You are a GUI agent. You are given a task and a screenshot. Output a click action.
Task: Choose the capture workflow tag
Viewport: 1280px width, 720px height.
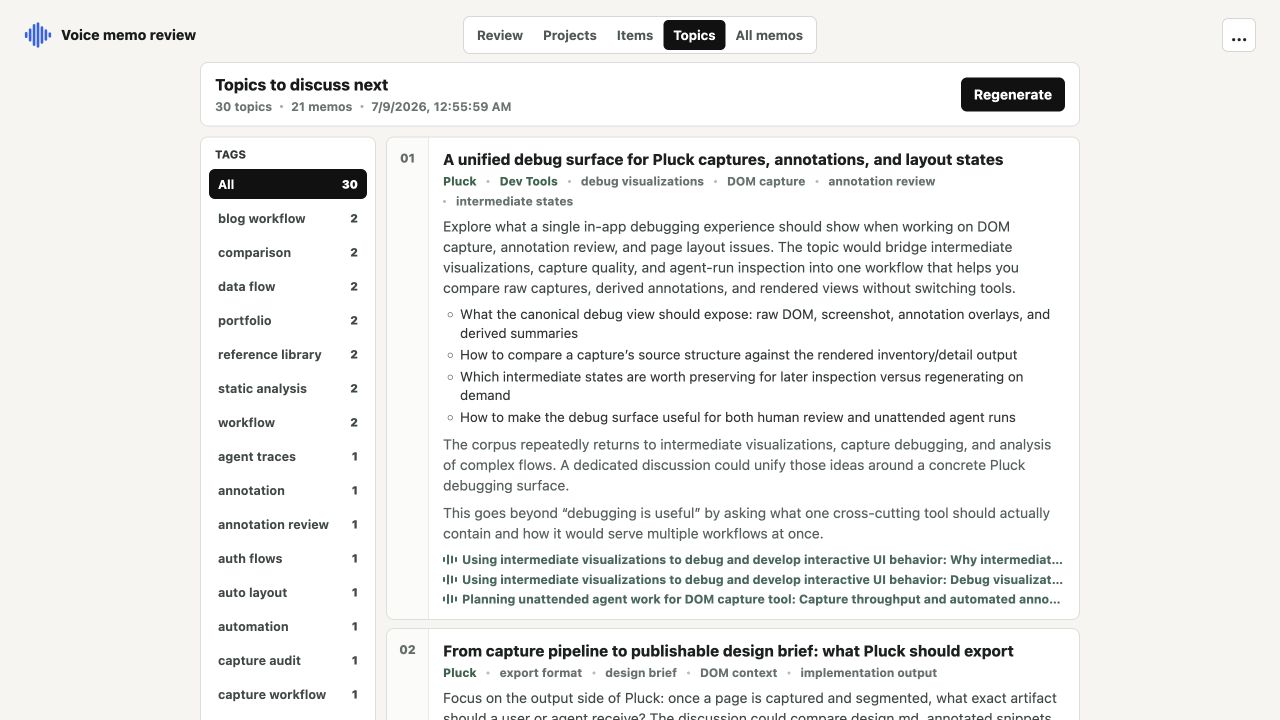tap(288, 694)
